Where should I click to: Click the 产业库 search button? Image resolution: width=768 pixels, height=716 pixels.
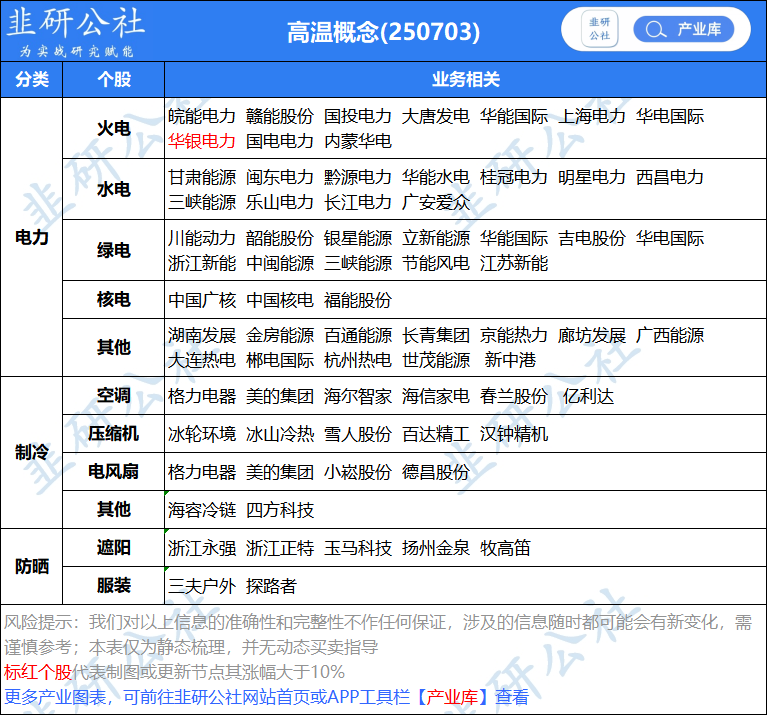[684, 29]
